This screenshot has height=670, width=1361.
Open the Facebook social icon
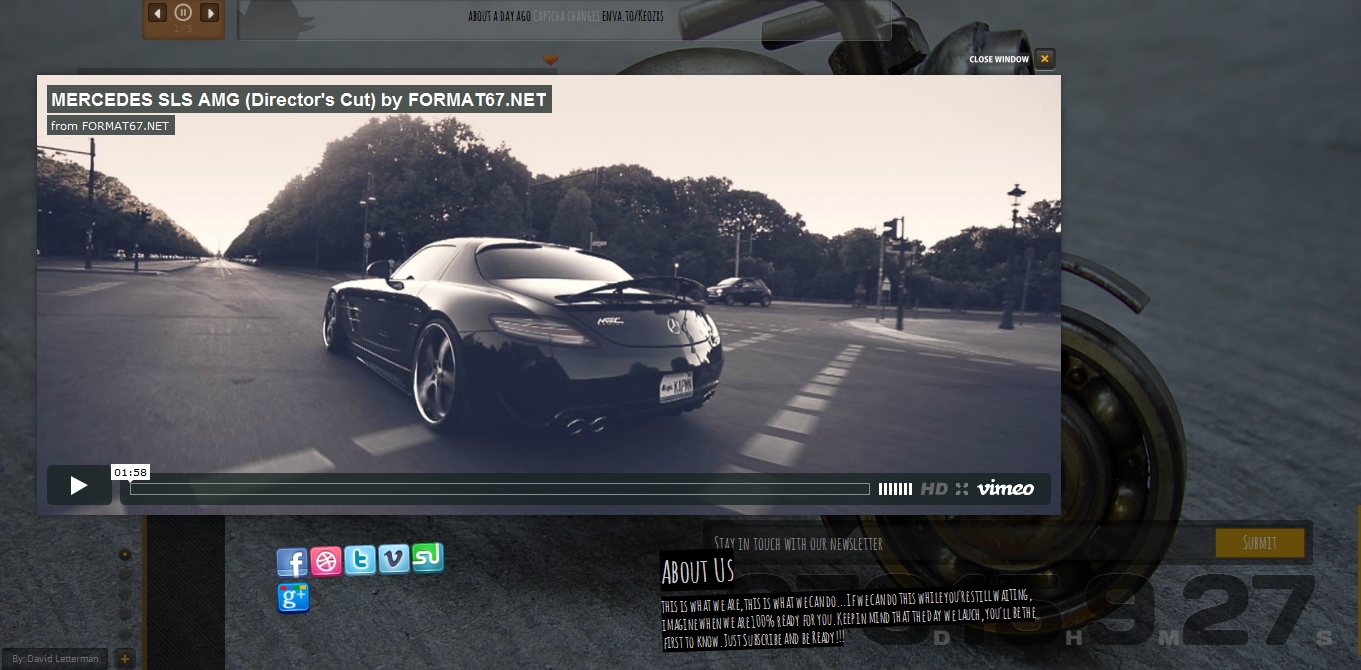(292, 563)
